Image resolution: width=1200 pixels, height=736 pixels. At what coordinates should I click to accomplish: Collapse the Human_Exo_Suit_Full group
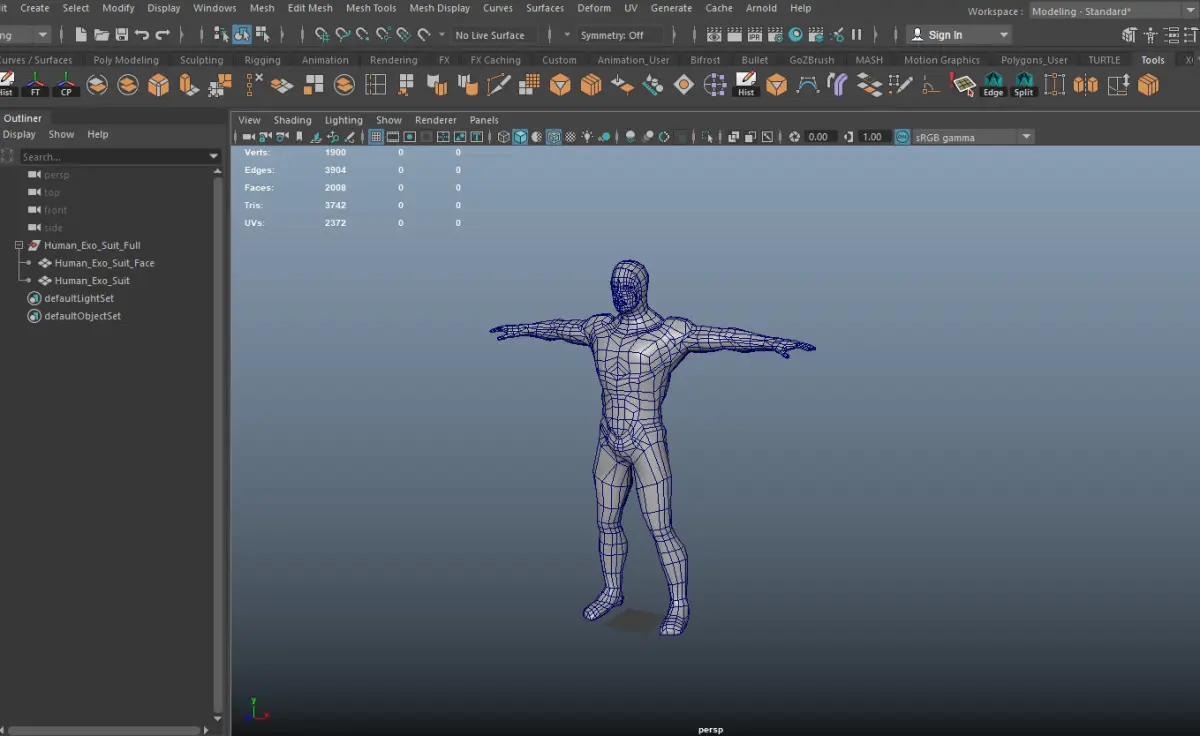pos(19,245)
